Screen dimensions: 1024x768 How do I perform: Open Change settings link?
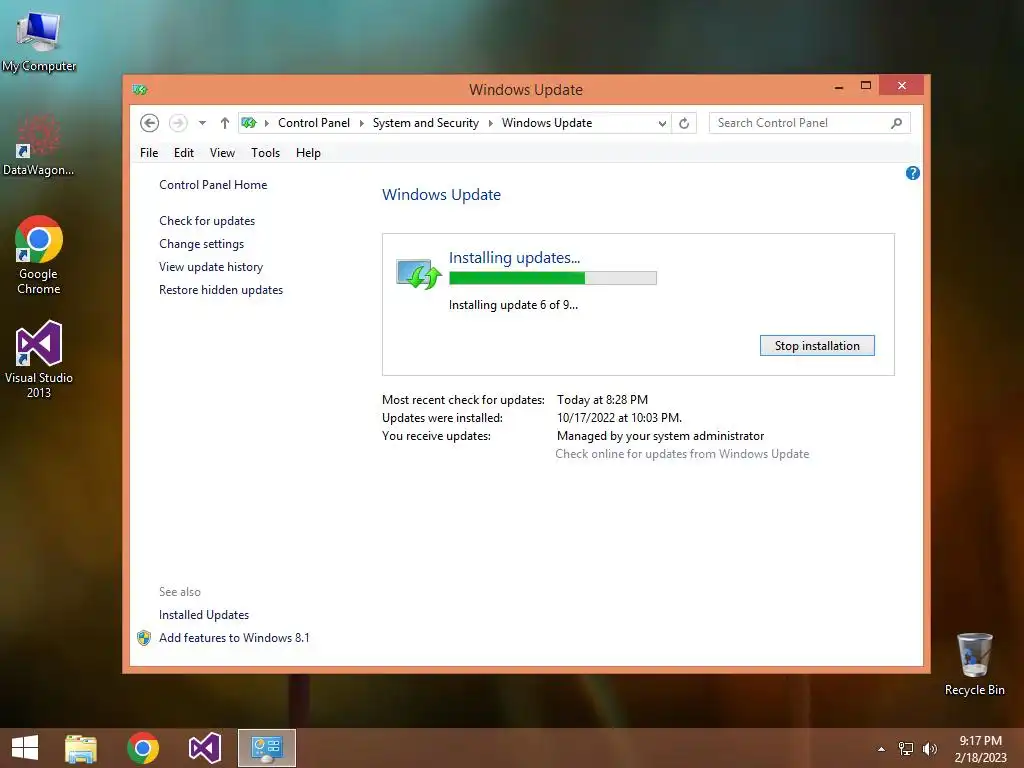pos(201,244)
